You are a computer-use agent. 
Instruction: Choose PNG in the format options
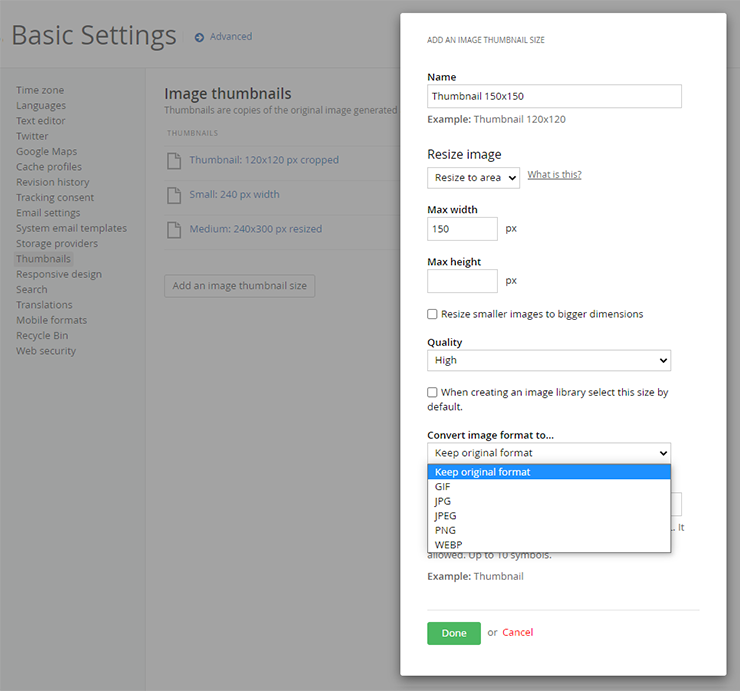(446, 530)
